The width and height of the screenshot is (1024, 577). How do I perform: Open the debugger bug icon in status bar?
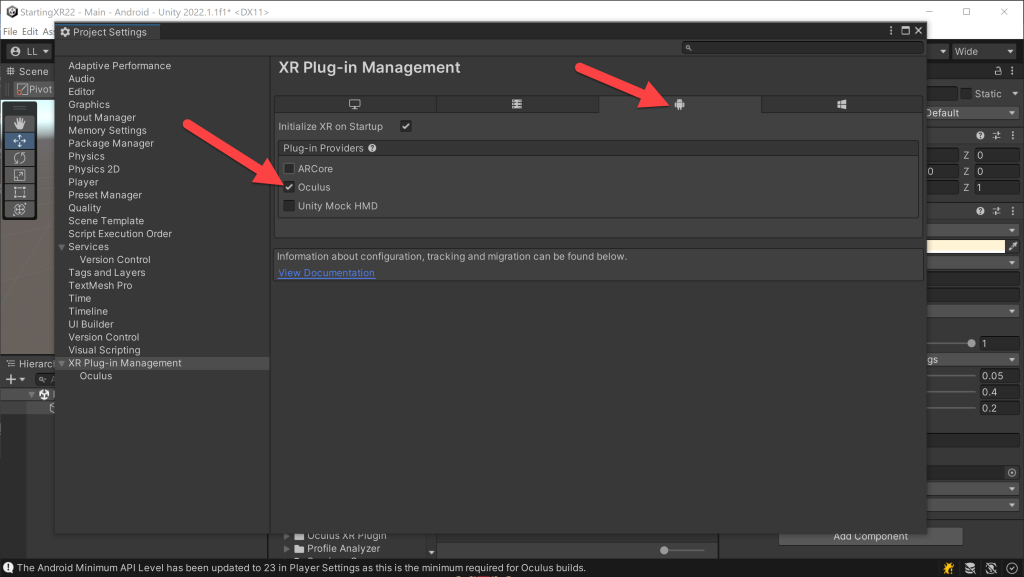tap(948, 568)
